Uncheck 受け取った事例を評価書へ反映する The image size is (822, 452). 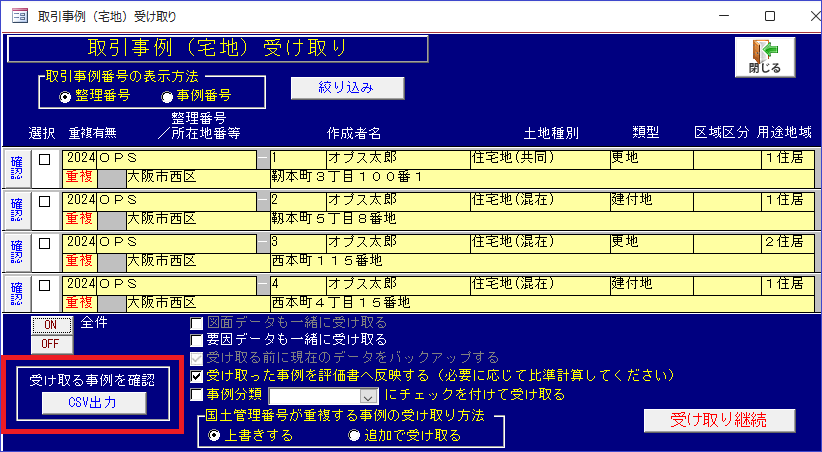click(198, 376)
